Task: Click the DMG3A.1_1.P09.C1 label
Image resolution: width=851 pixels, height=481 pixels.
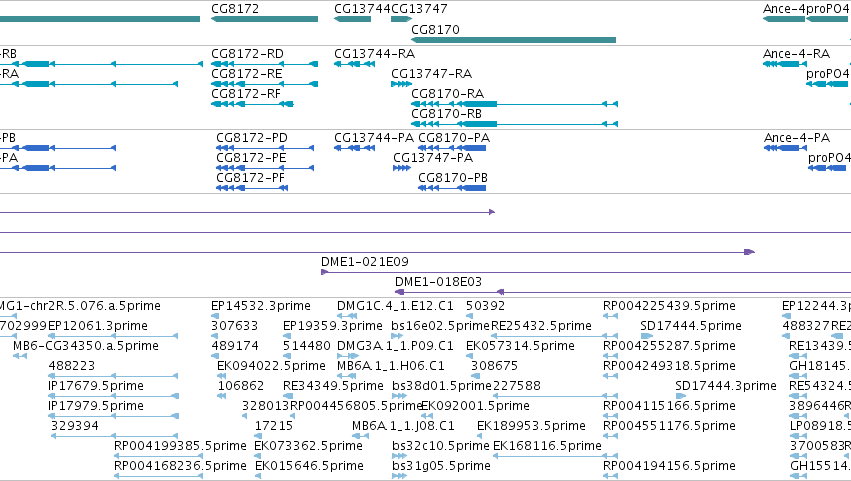Action: (395, 346)
